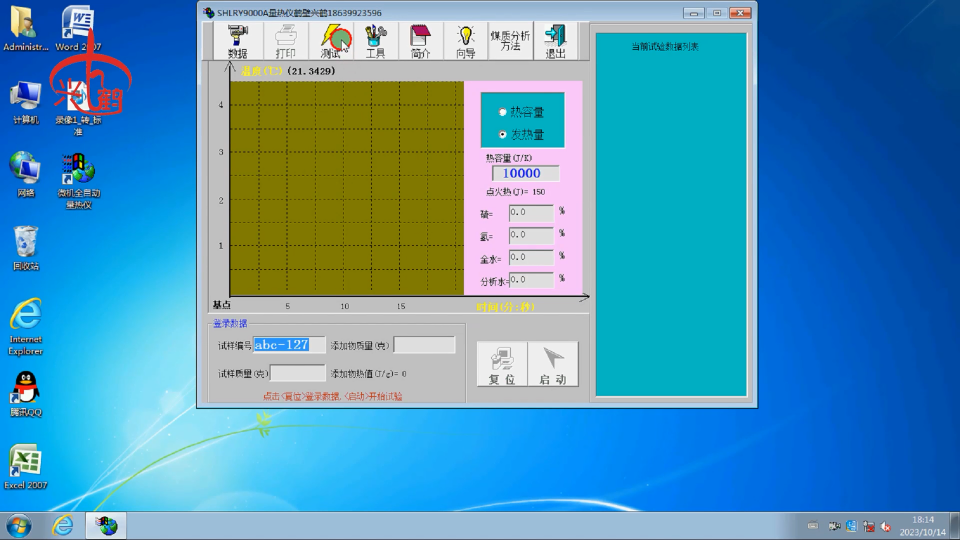Click the 氢 percentage input field

click(531, 235)
